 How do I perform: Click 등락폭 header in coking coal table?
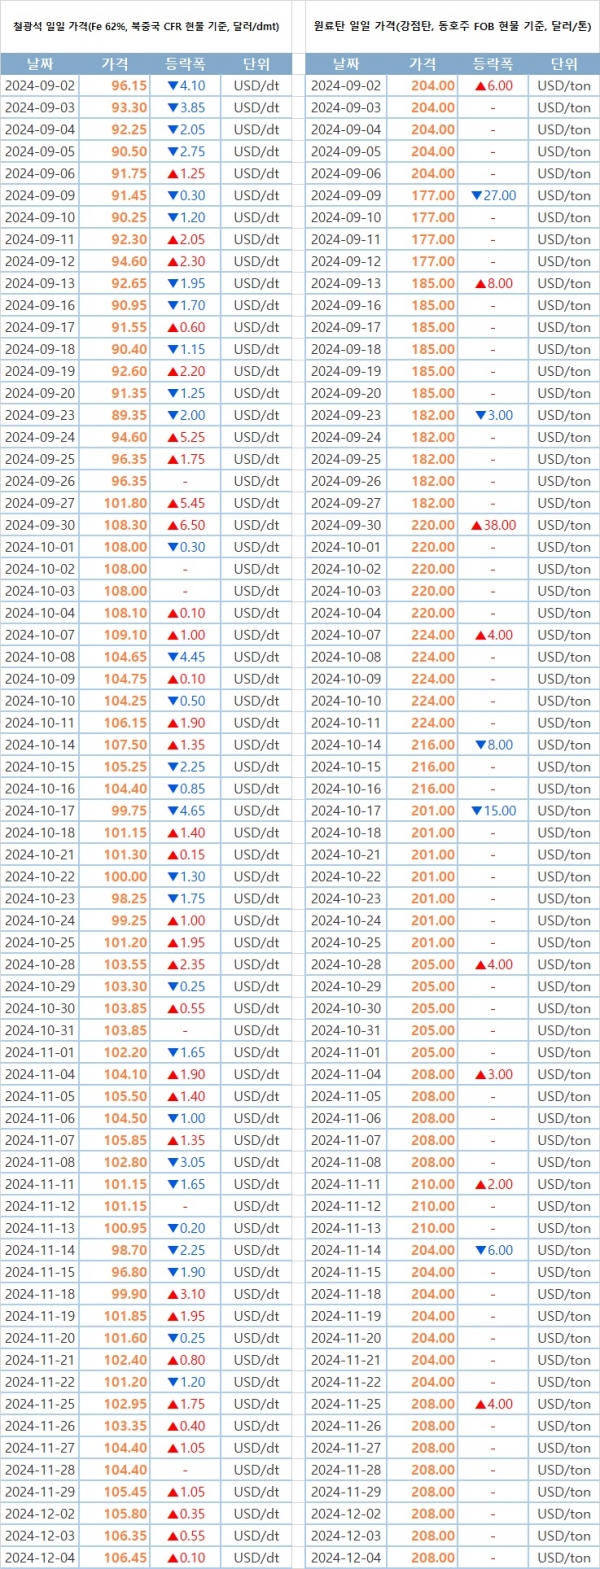[493, 64]
